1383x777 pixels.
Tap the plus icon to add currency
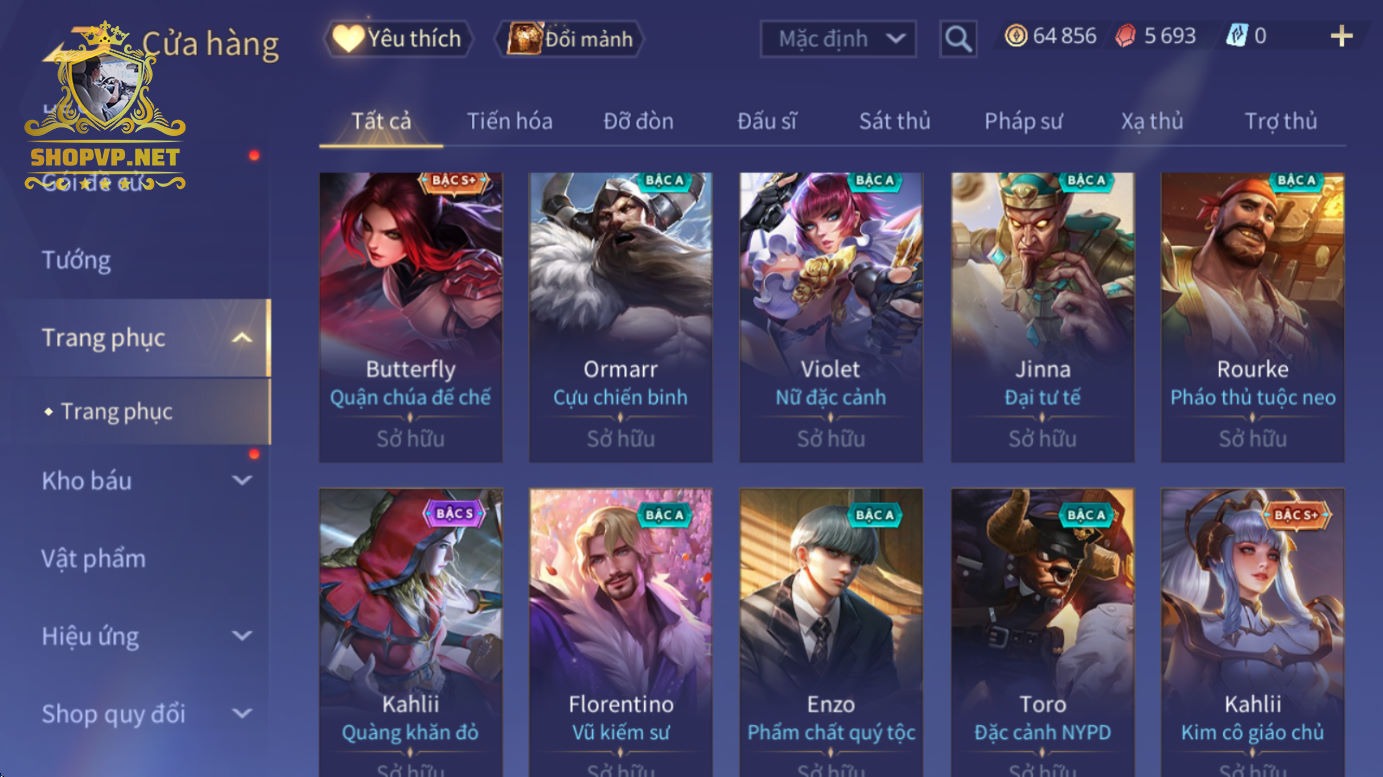pyautogui.click(x=1341, y=37)
